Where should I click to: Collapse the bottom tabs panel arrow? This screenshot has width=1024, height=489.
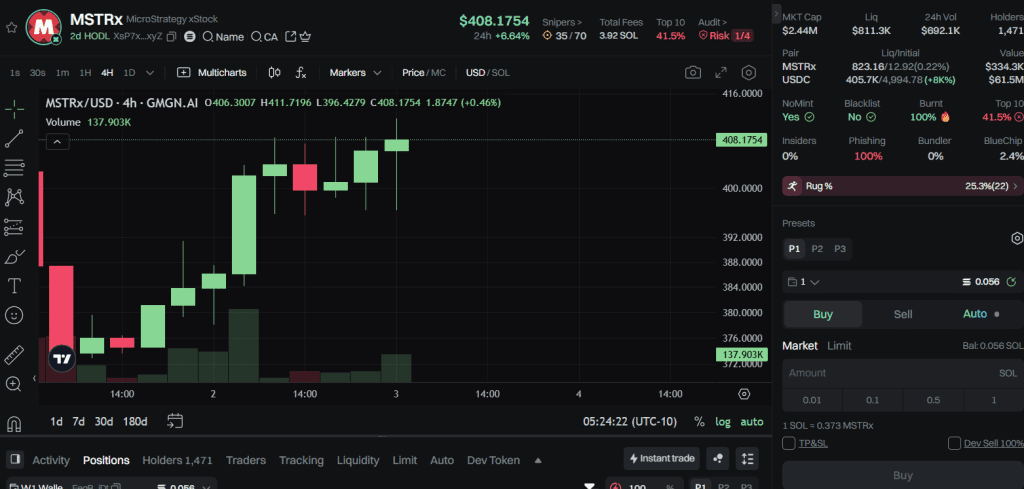pos(538,460)
